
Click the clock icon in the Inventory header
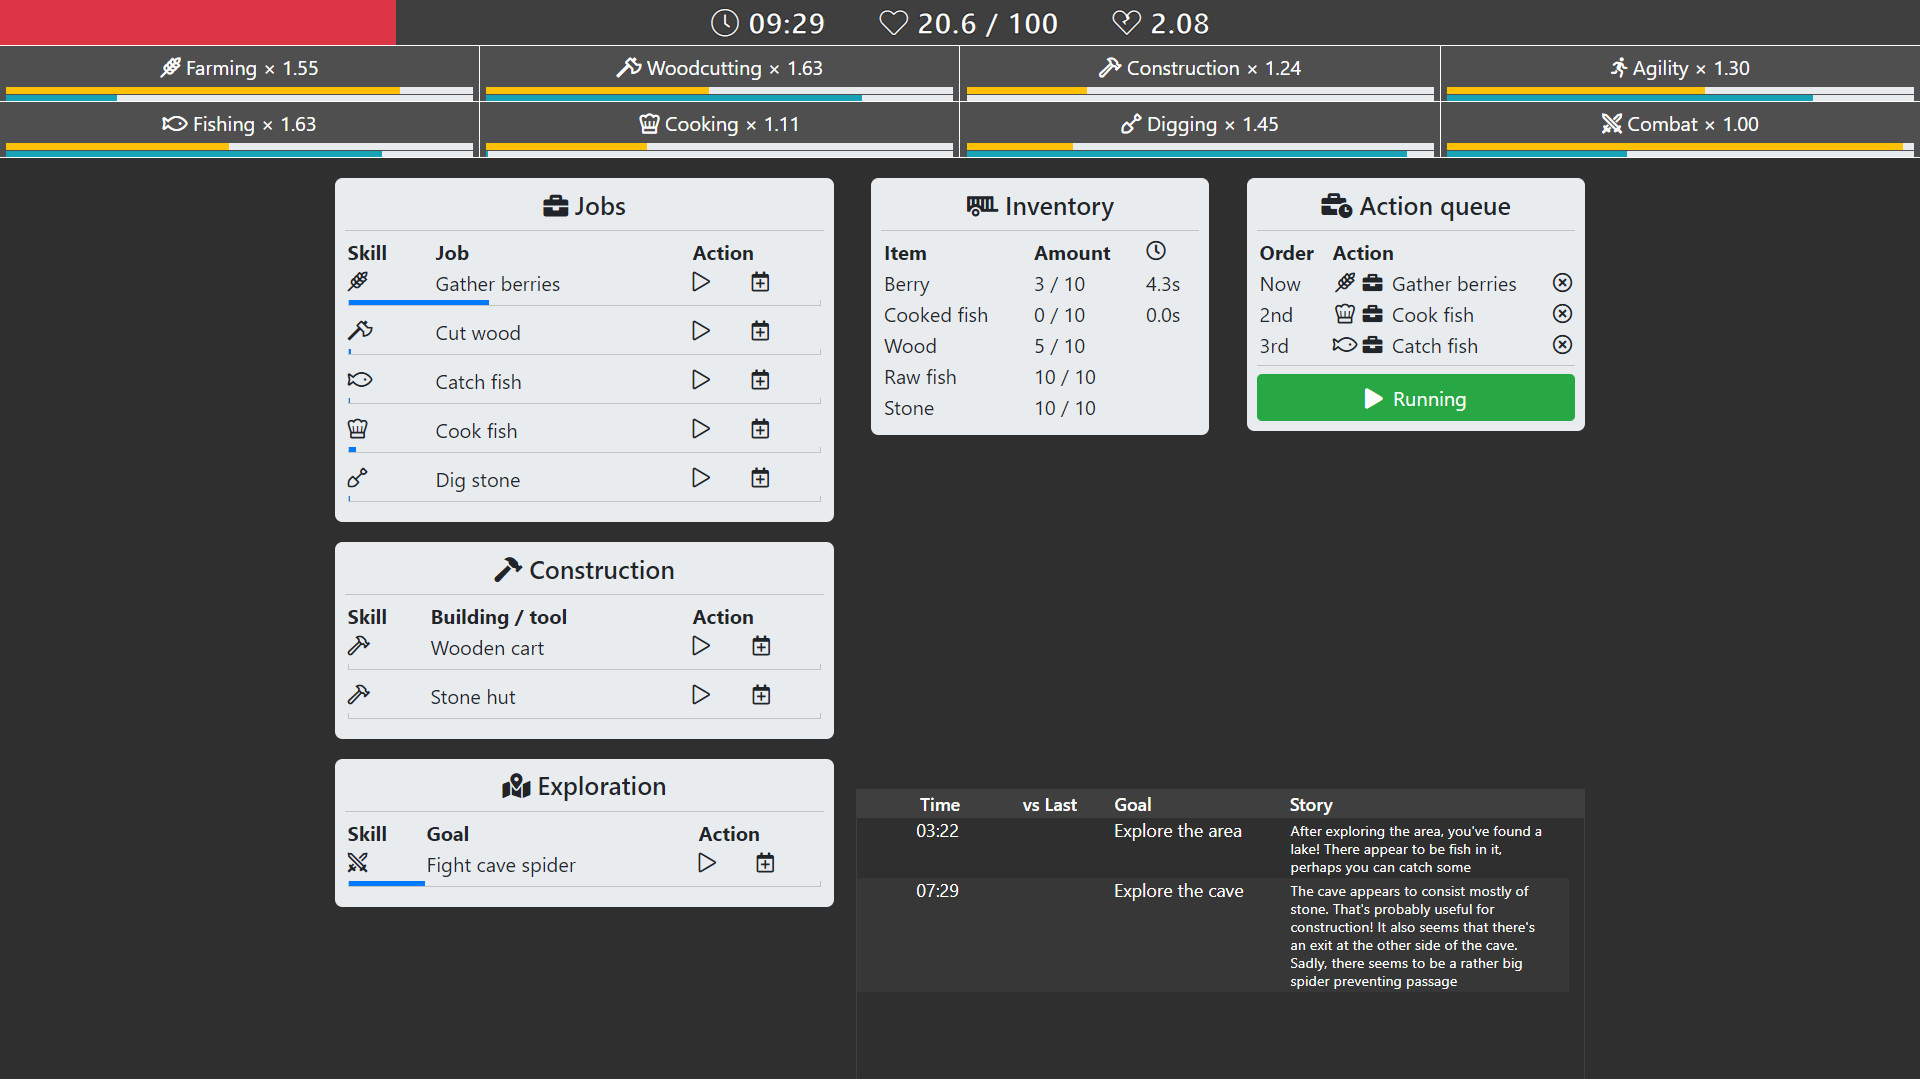(1157, 251)
